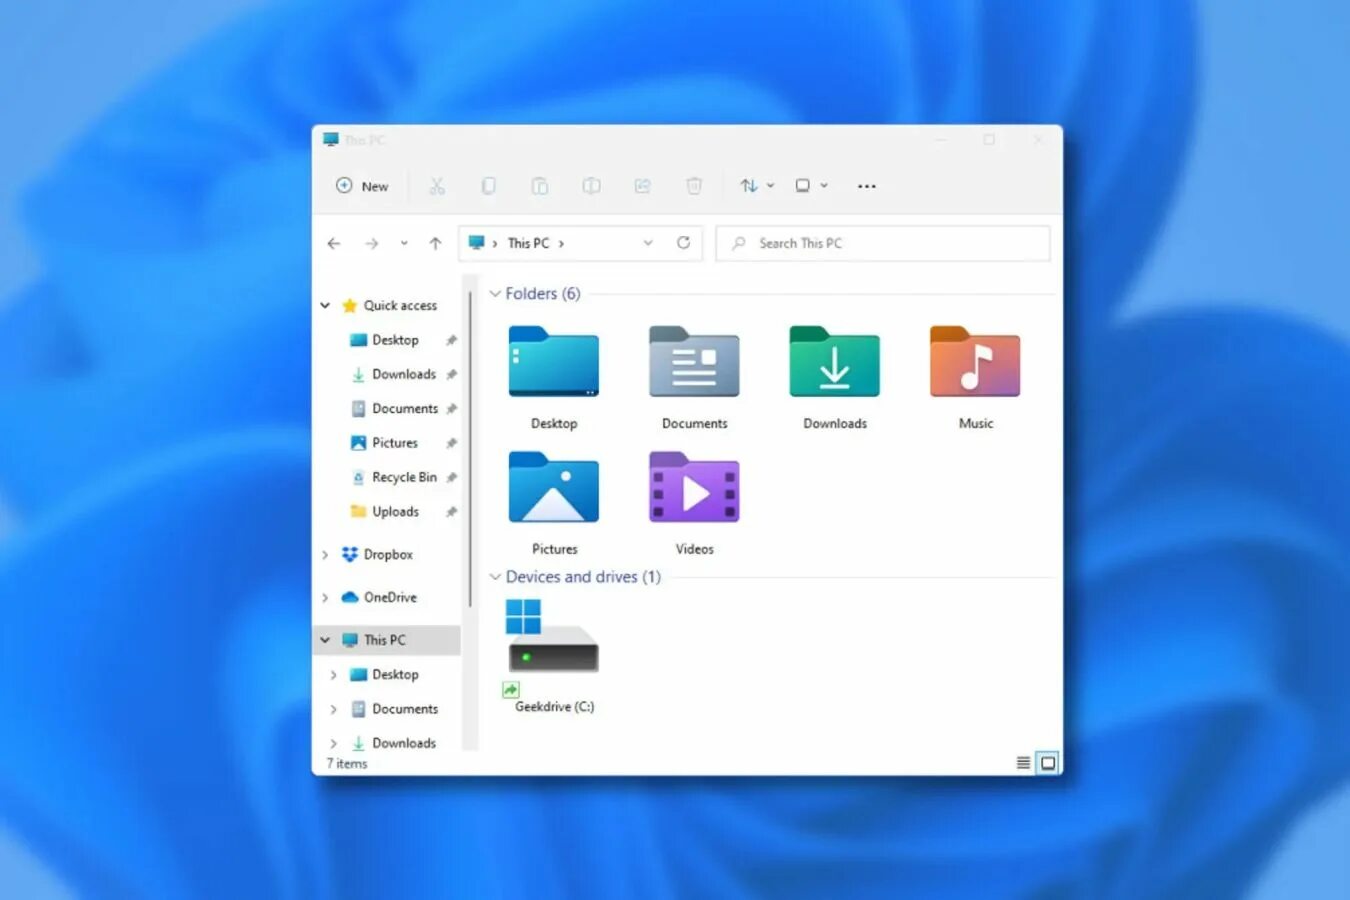This screenshot has width=1350, height=900.
Task: Click the Cut scissors icon
Action: click(x=437, y=186)
